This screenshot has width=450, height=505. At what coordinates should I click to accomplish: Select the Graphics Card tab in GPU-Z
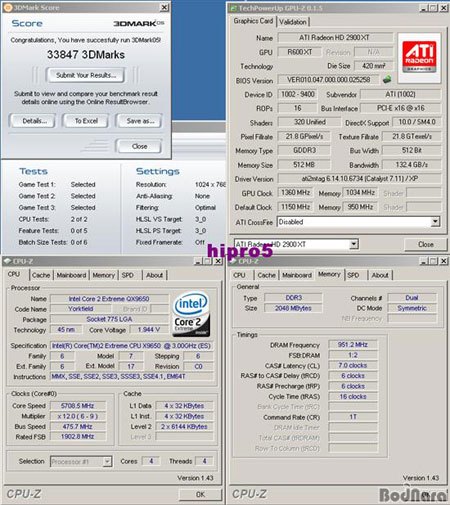[x=253, y=21]
